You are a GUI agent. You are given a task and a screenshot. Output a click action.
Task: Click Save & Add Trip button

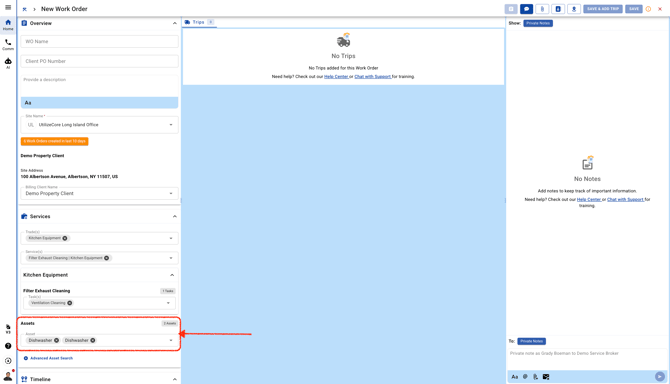(603, 9)
